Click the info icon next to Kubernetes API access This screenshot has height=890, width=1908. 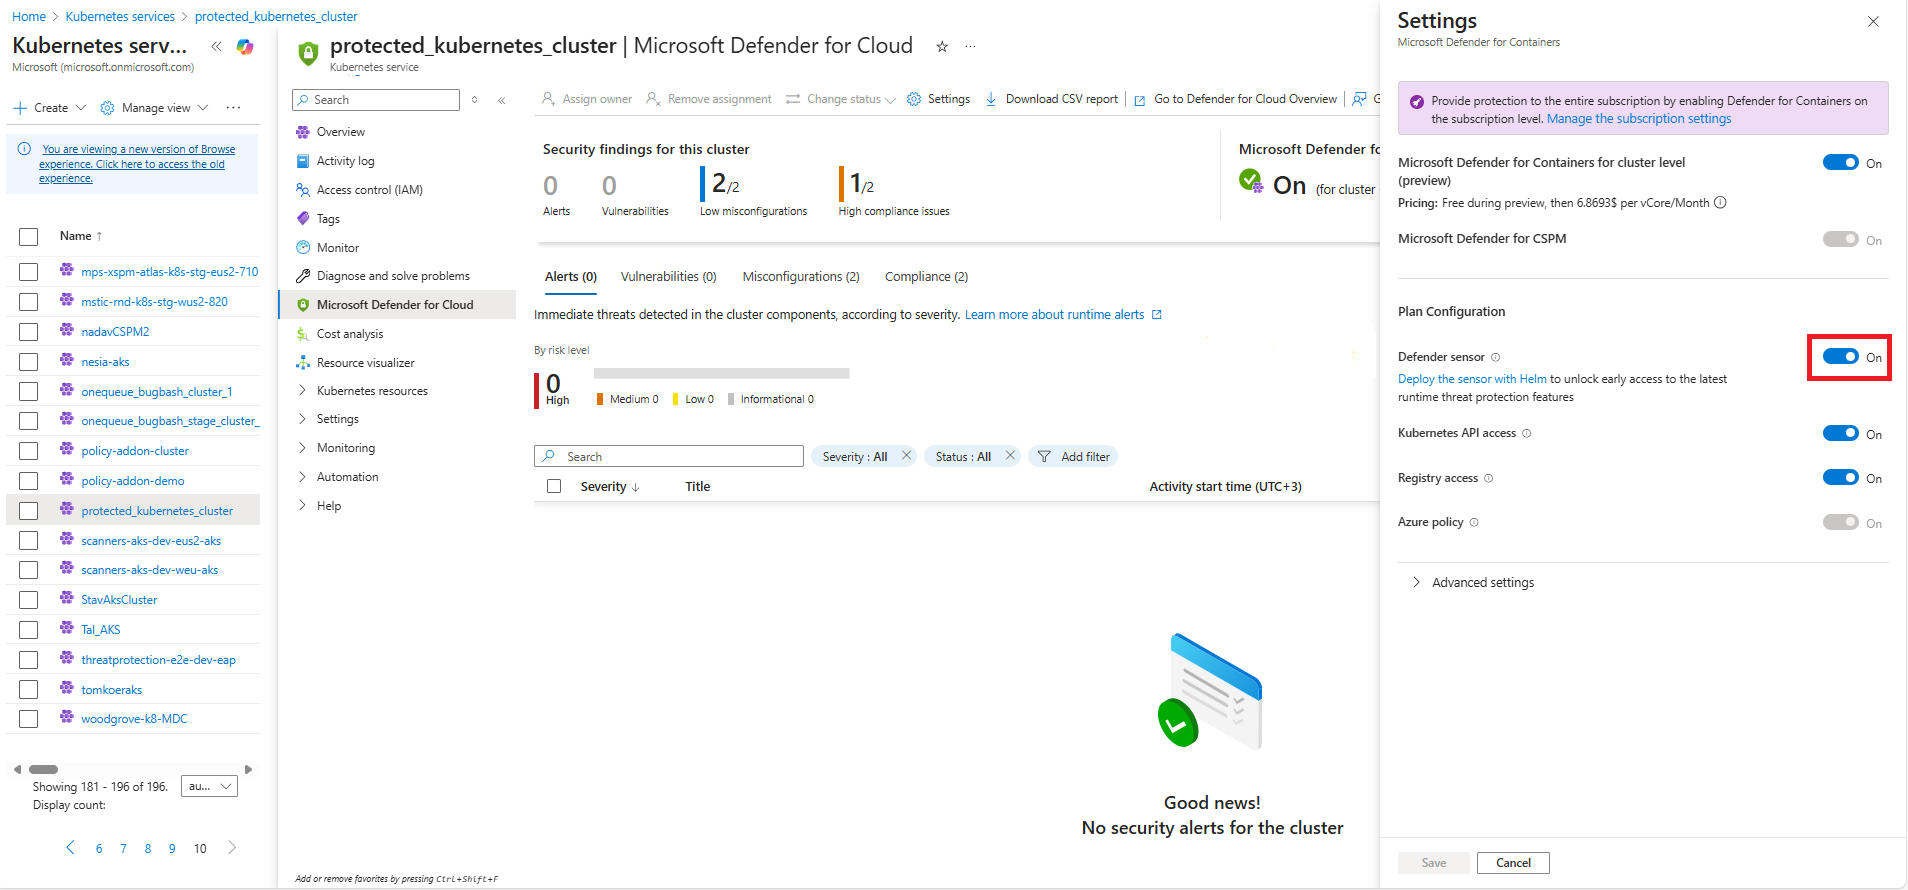[1527, 433]
